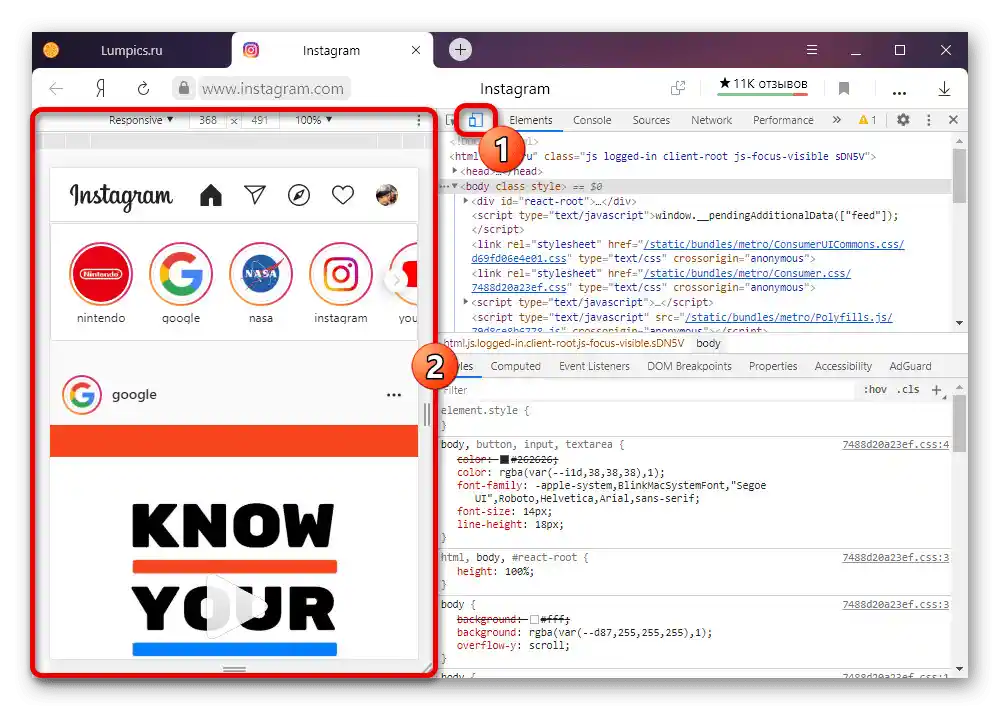Expand the collapsed script text/javascript node
Screen dimensions: 1000x710
466,302
